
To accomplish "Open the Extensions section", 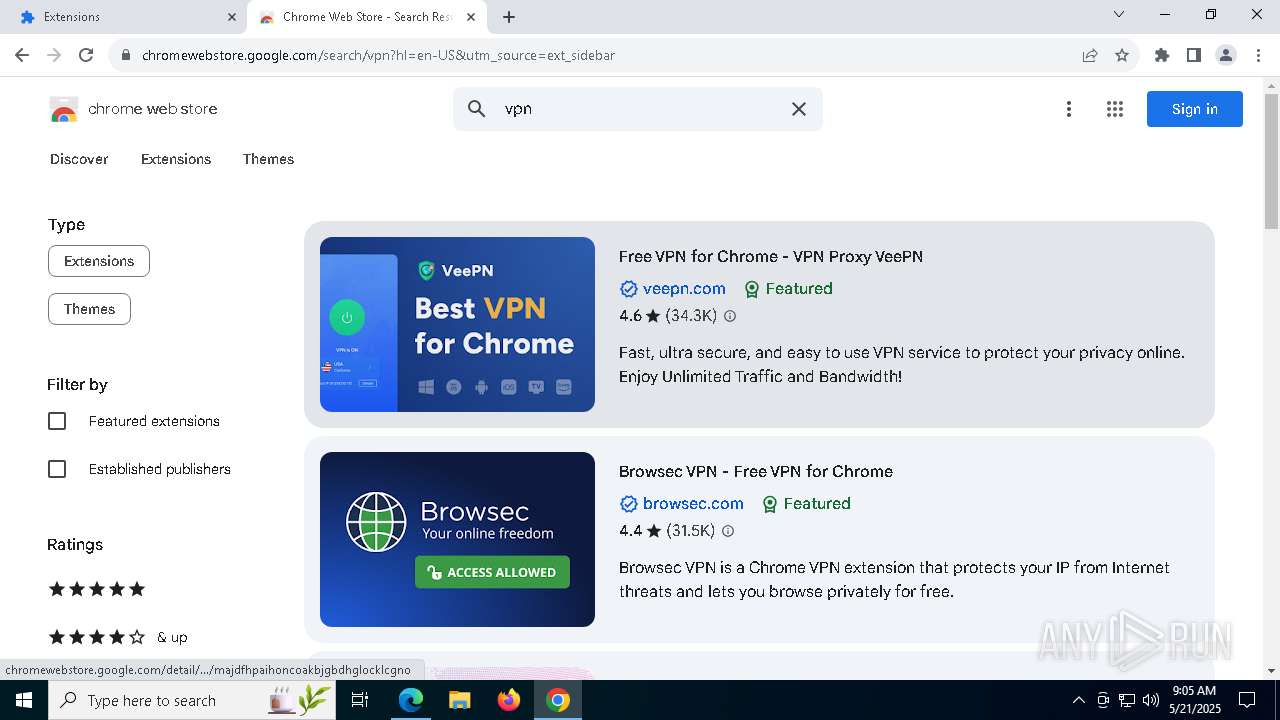I will pos(176,159).
